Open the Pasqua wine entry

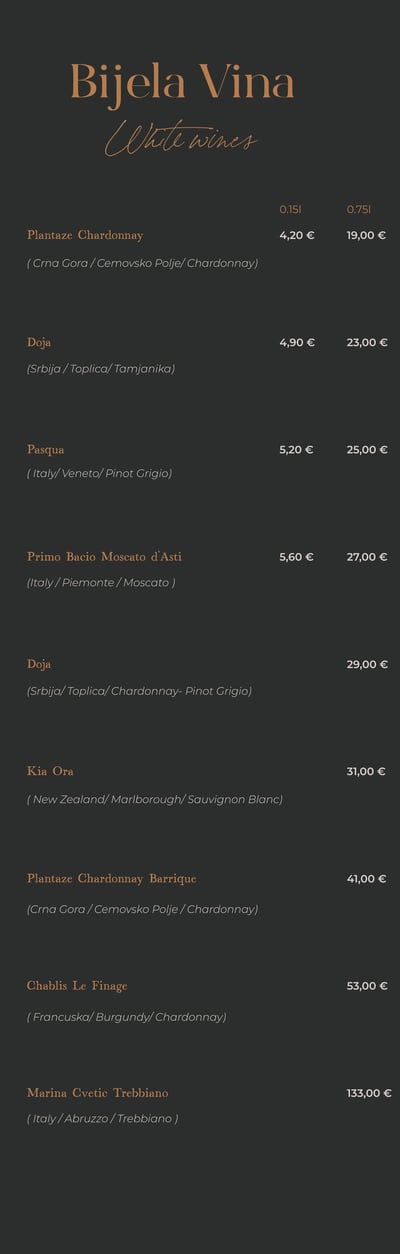[x=45, y=450]
